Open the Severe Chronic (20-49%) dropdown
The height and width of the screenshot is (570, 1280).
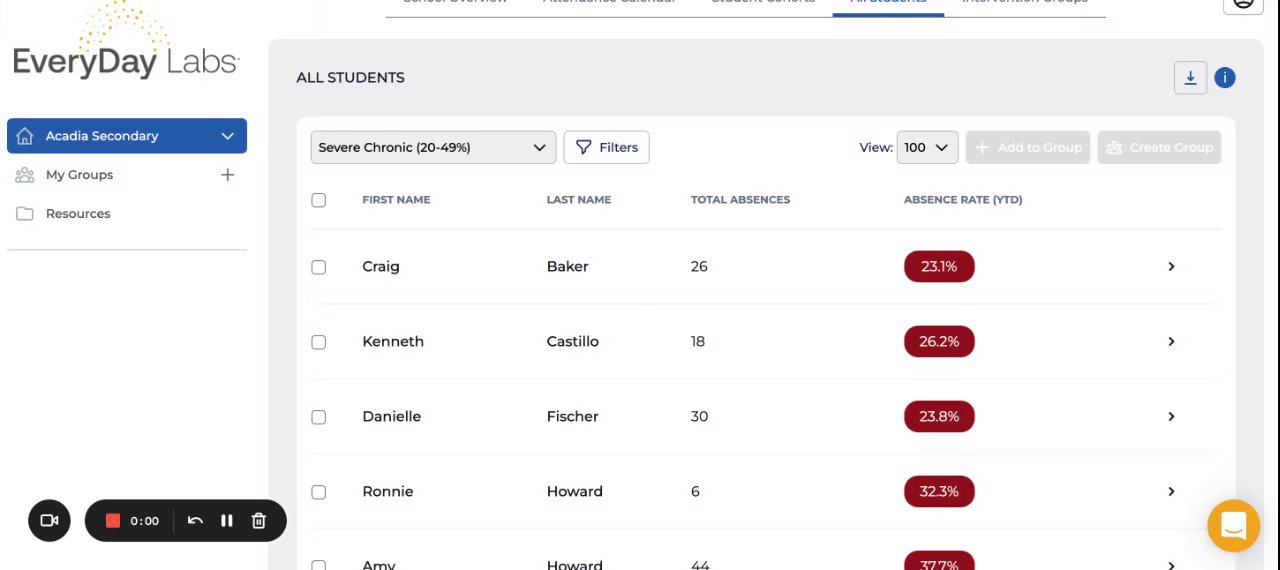pyautogui.click(x=432, y=147)
